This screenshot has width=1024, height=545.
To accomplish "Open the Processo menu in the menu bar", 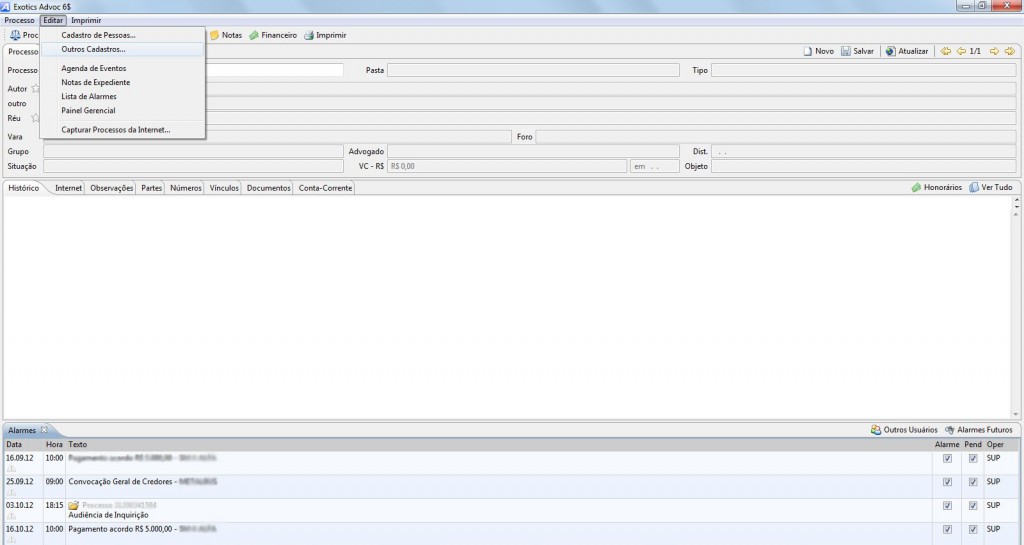I will pyautogui.click(x=19, y=20).
